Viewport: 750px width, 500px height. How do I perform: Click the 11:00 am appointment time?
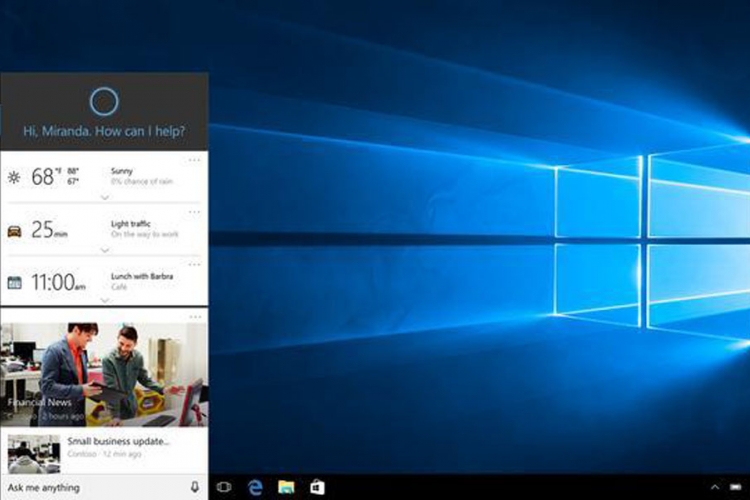tap(58, 282)
